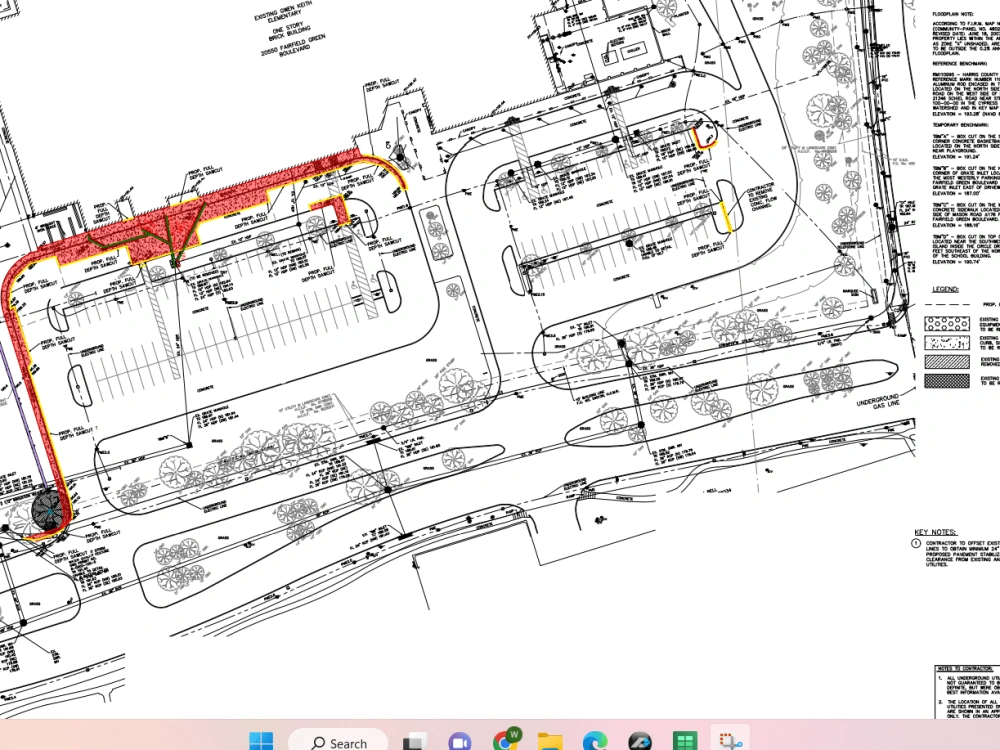This screenshot has width=1000, height=750.
Task: Click the taskbar Search box
Action: pyautogui.click(x=338, y=740)
